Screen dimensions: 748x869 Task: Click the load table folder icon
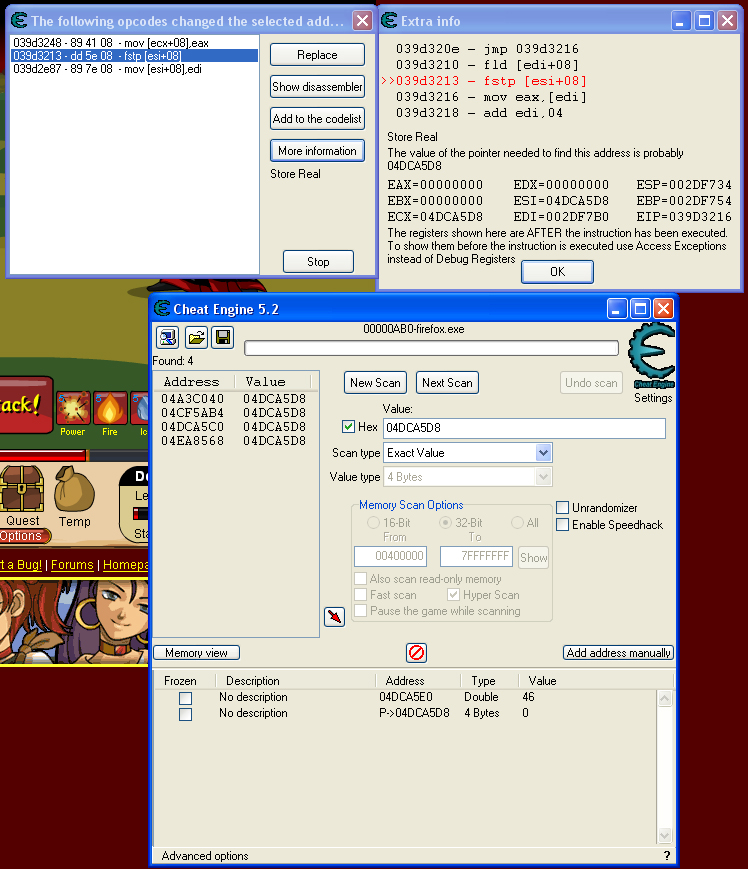tap(195, 337)
